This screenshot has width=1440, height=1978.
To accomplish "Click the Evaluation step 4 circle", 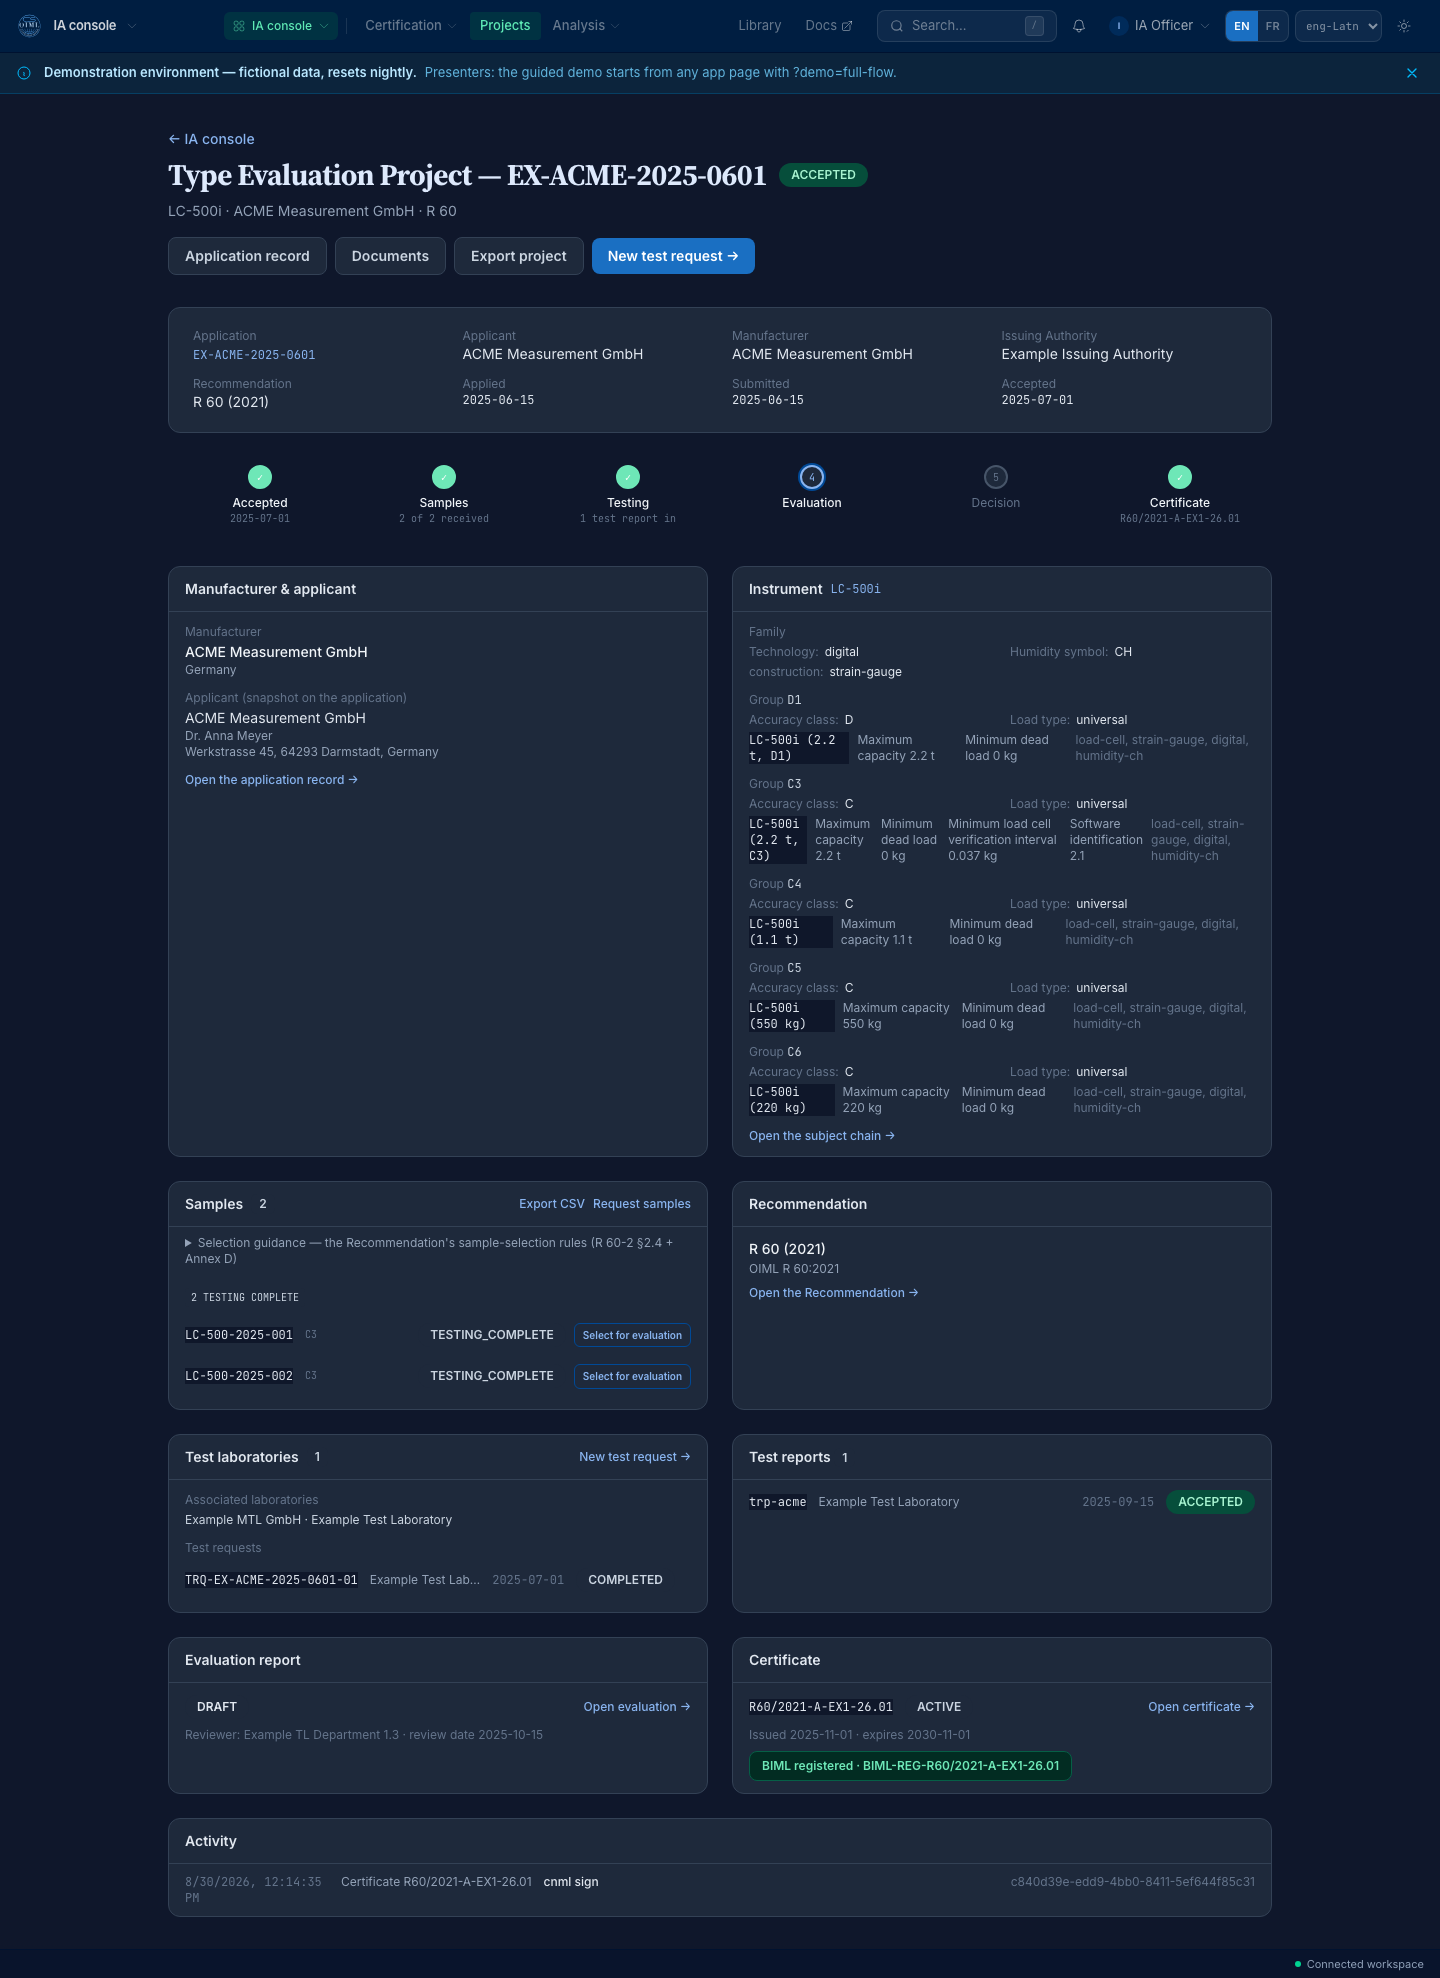I will (812, 477).
